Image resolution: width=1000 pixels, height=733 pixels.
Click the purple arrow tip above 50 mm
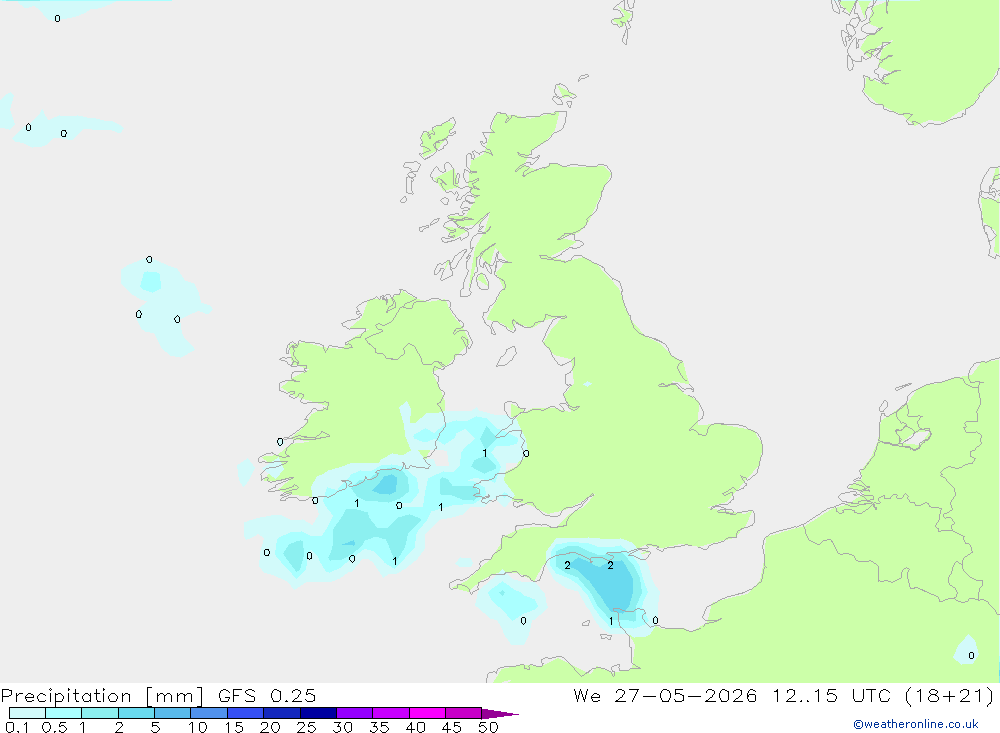499,714
